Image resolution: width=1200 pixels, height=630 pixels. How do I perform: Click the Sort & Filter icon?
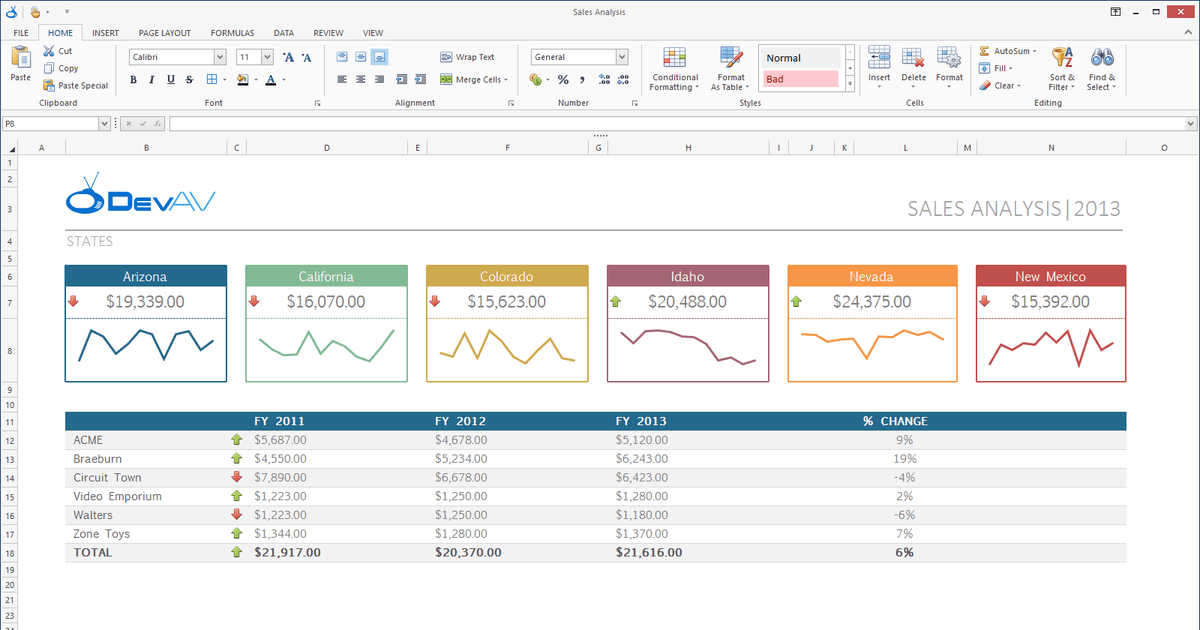[1062, 58]
